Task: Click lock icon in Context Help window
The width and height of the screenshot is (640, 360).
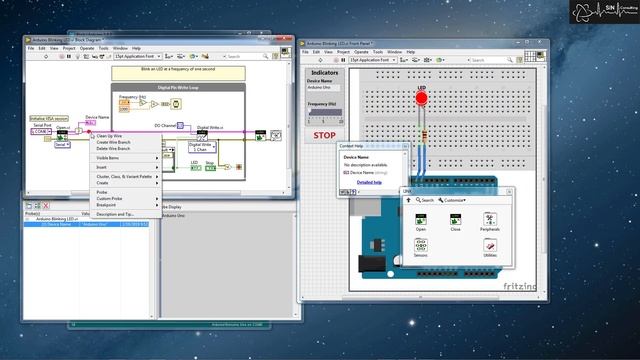Action: pyautogui.click(x=348, y=192)
